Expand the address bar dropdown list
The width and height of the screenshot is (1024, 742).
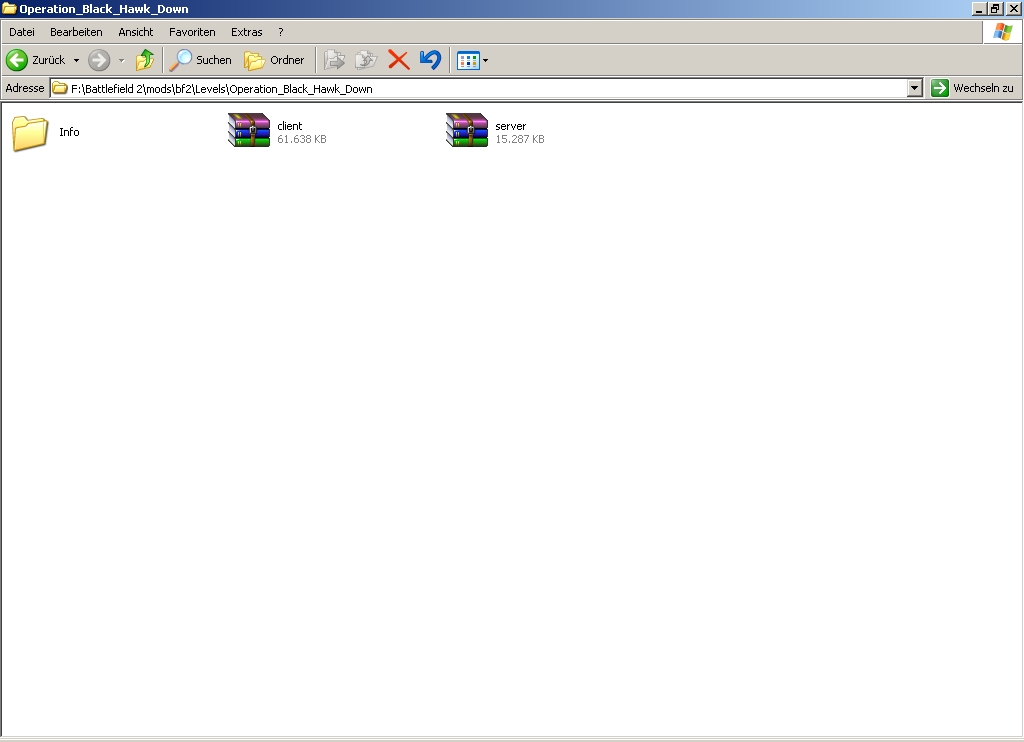914,88
